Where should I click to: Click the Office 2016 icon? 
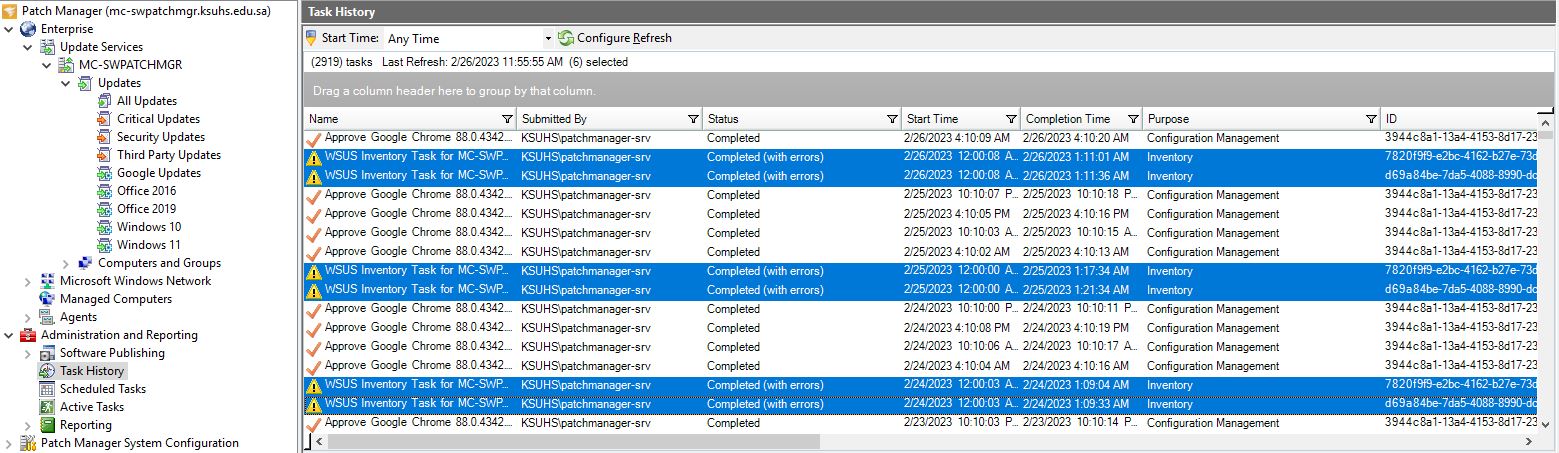[104, 191]
